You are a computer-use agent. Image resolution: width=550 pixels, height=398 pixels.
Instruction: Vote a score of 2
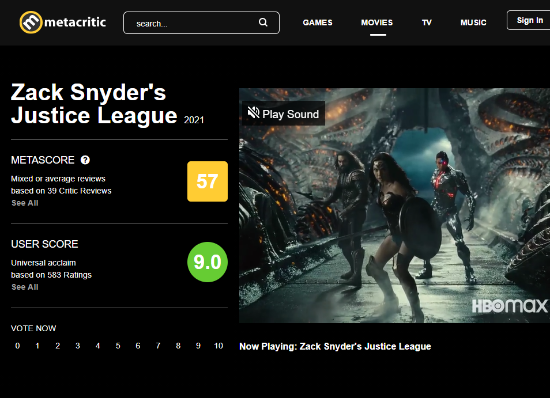(58, 346)
